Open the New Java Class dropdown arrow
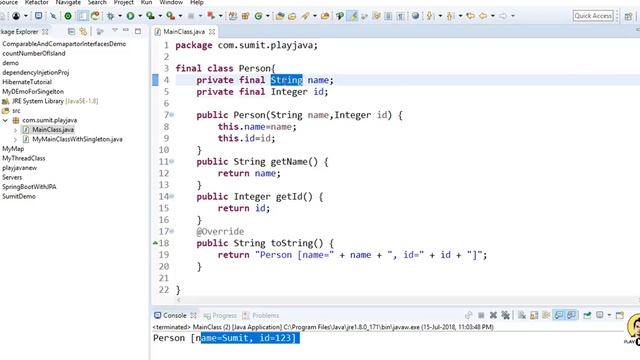Screen dimensions: 640x360 [268, 16]
